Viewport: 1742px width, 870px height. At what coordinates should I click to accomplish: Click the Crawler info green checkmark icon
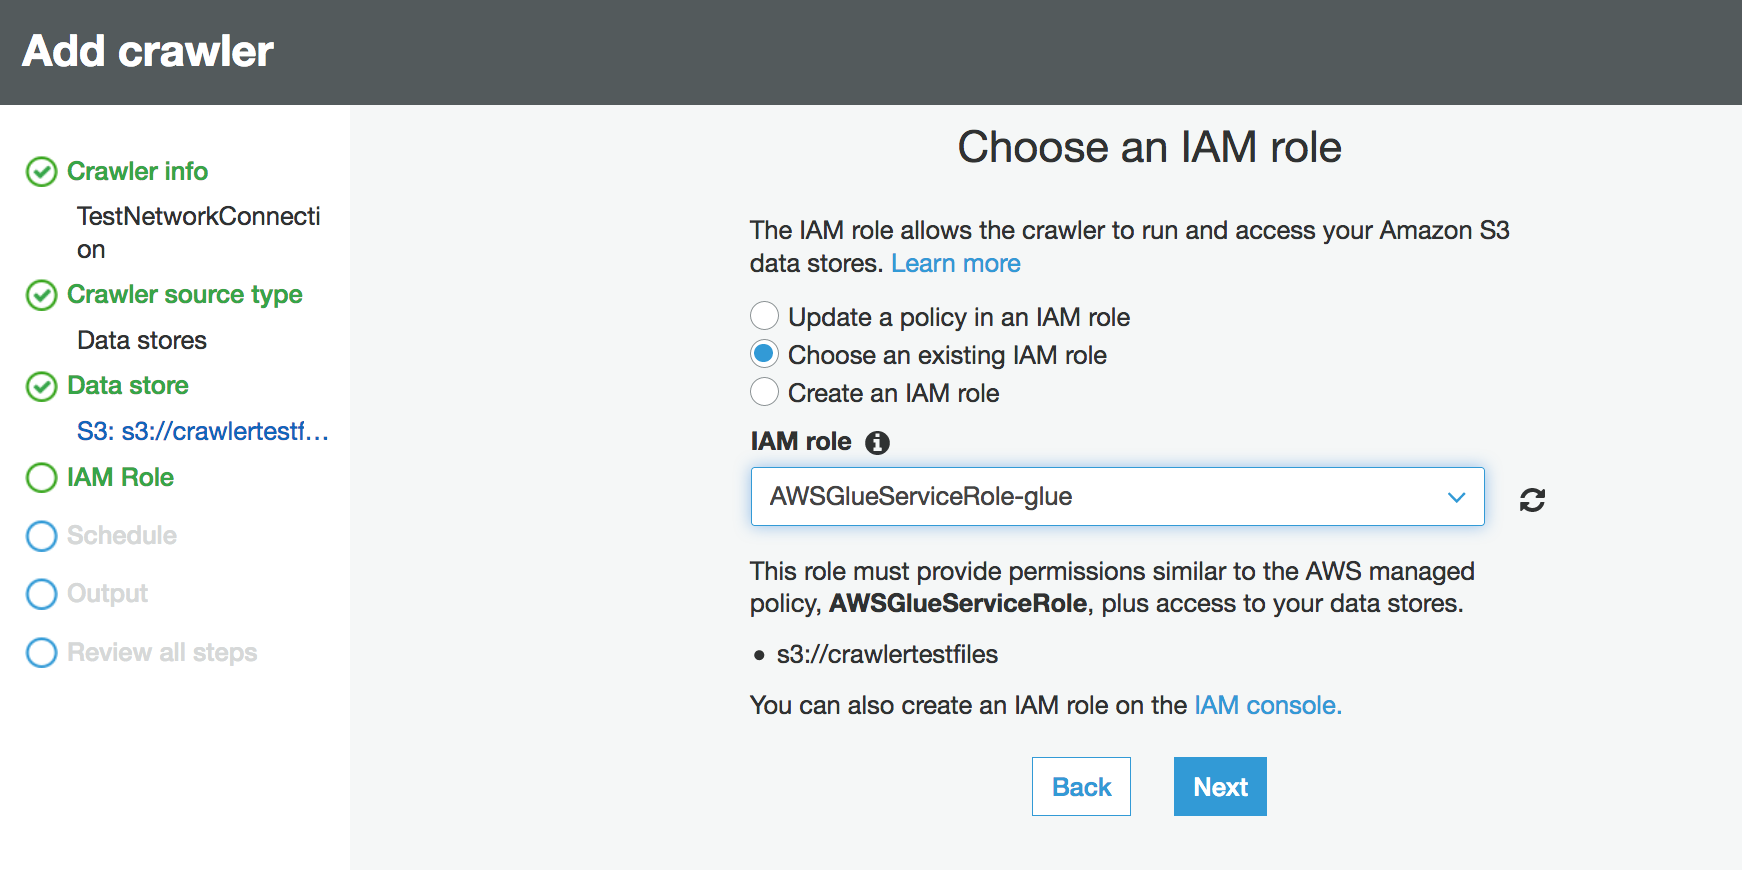41,172
